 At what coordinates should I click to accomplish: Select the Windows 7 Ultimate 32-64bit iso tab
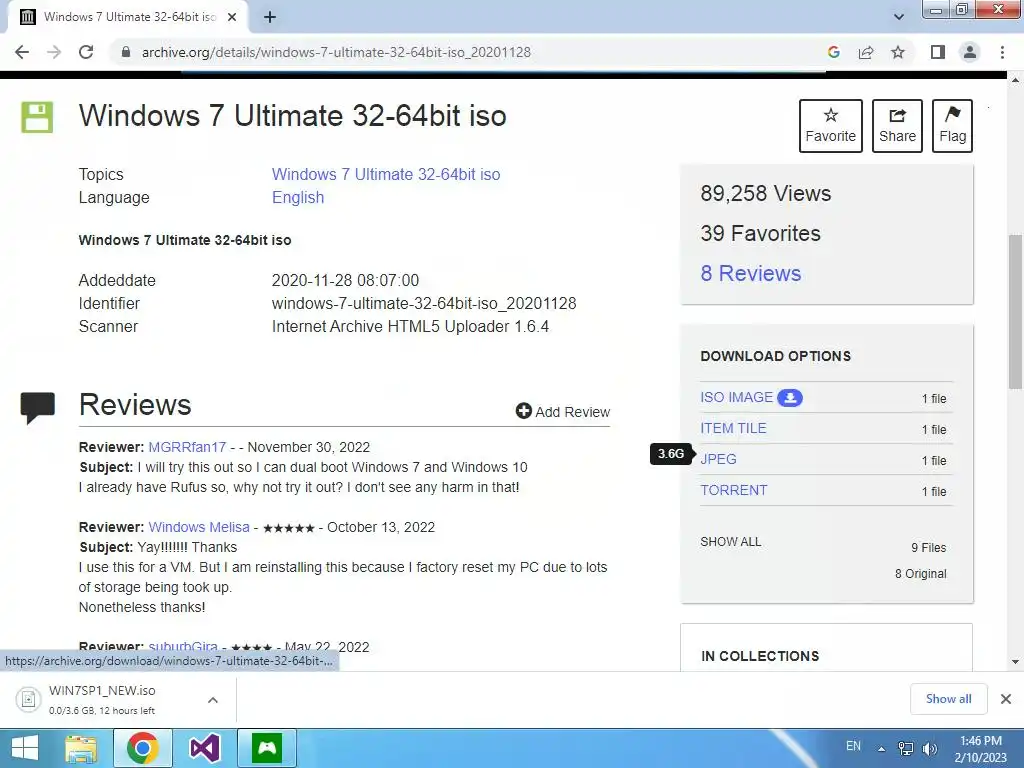(128, 17)
